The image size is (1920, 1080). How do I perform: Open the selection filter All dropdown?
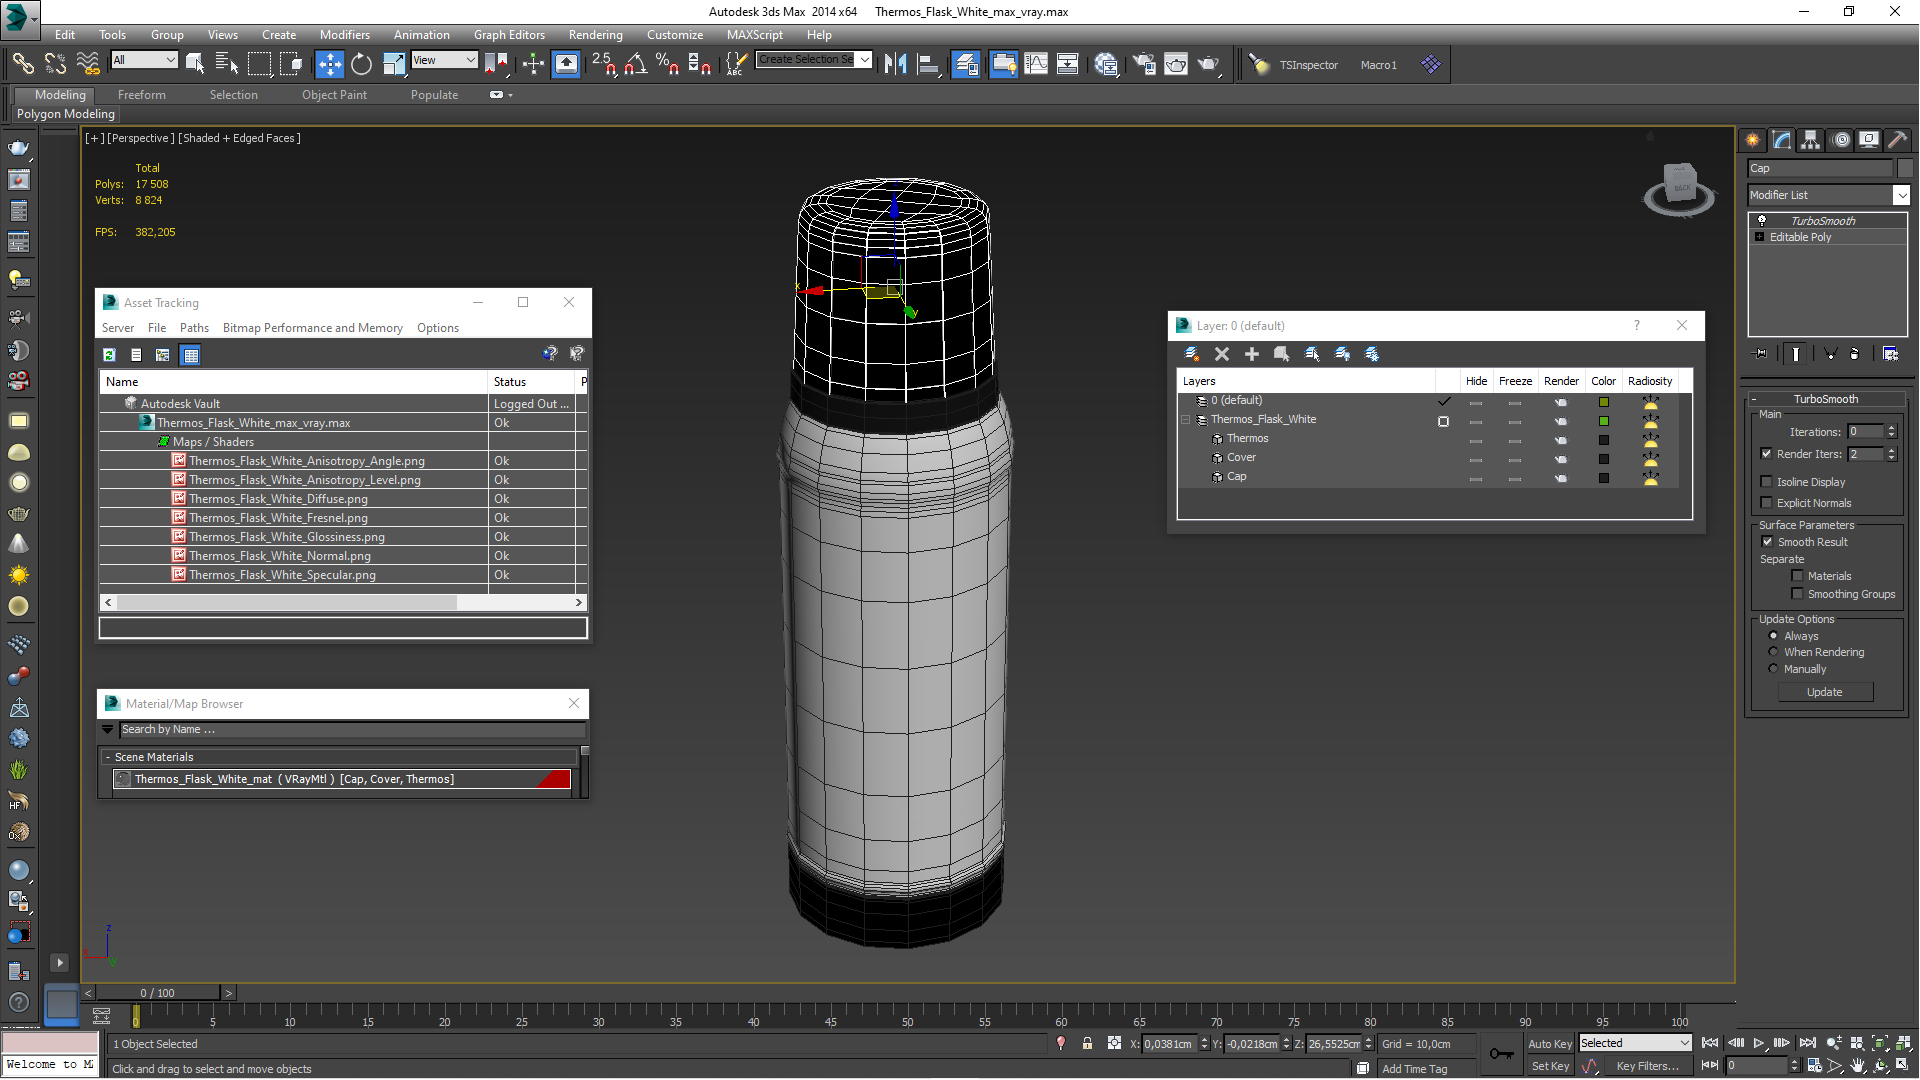tap(144, 60)
